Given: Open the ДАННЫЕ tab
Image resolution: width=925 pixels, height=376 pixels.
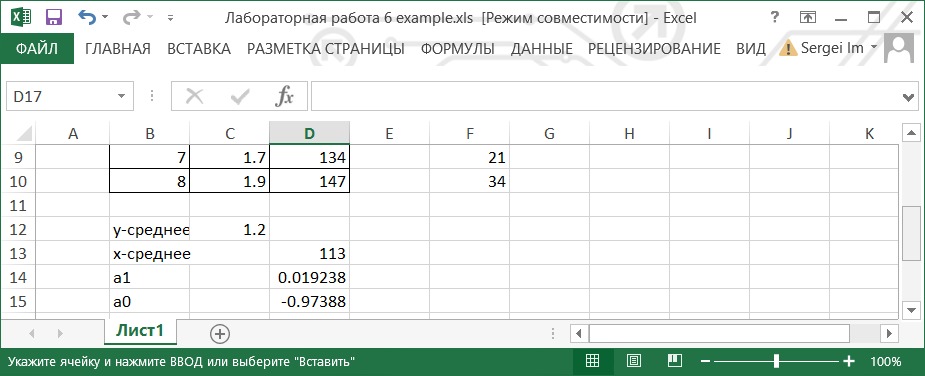Looking at the screenshot, I should pos(542,48).
